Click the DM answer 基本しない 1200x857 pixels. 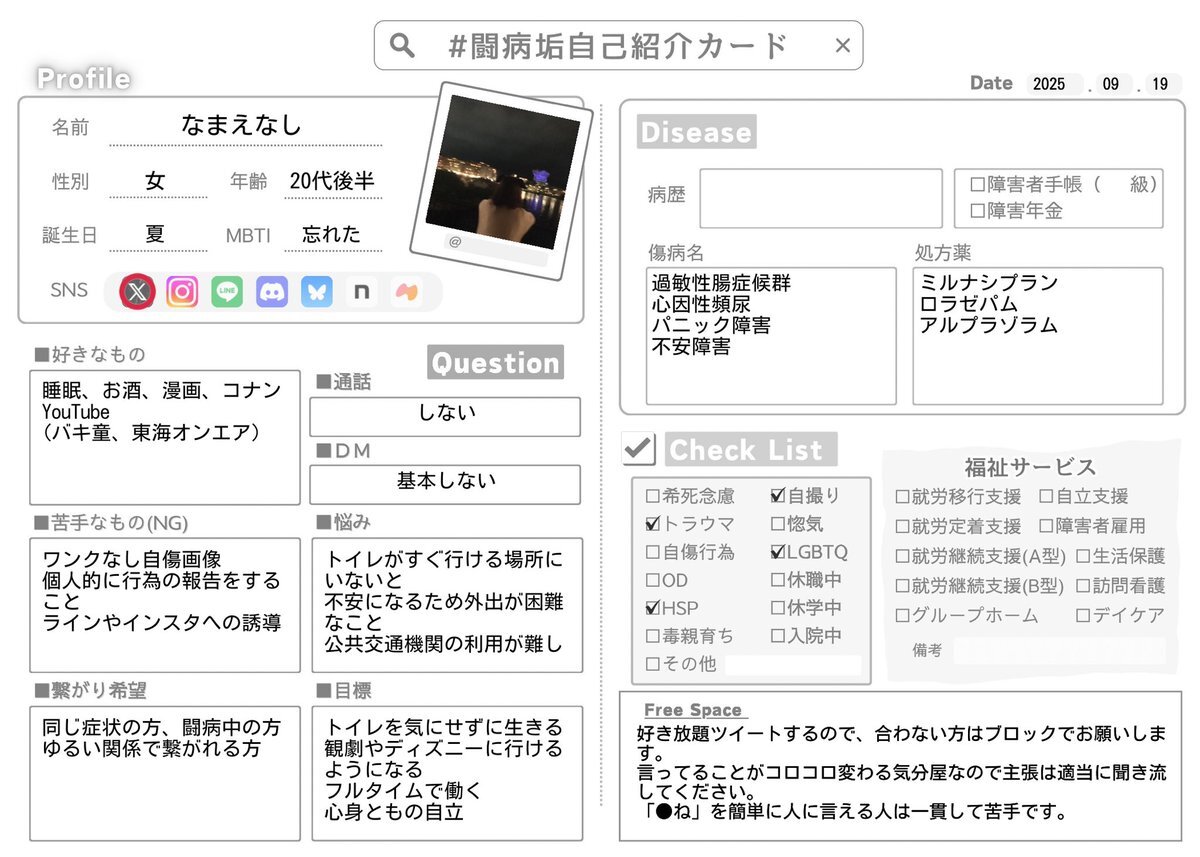coord(445,481)
